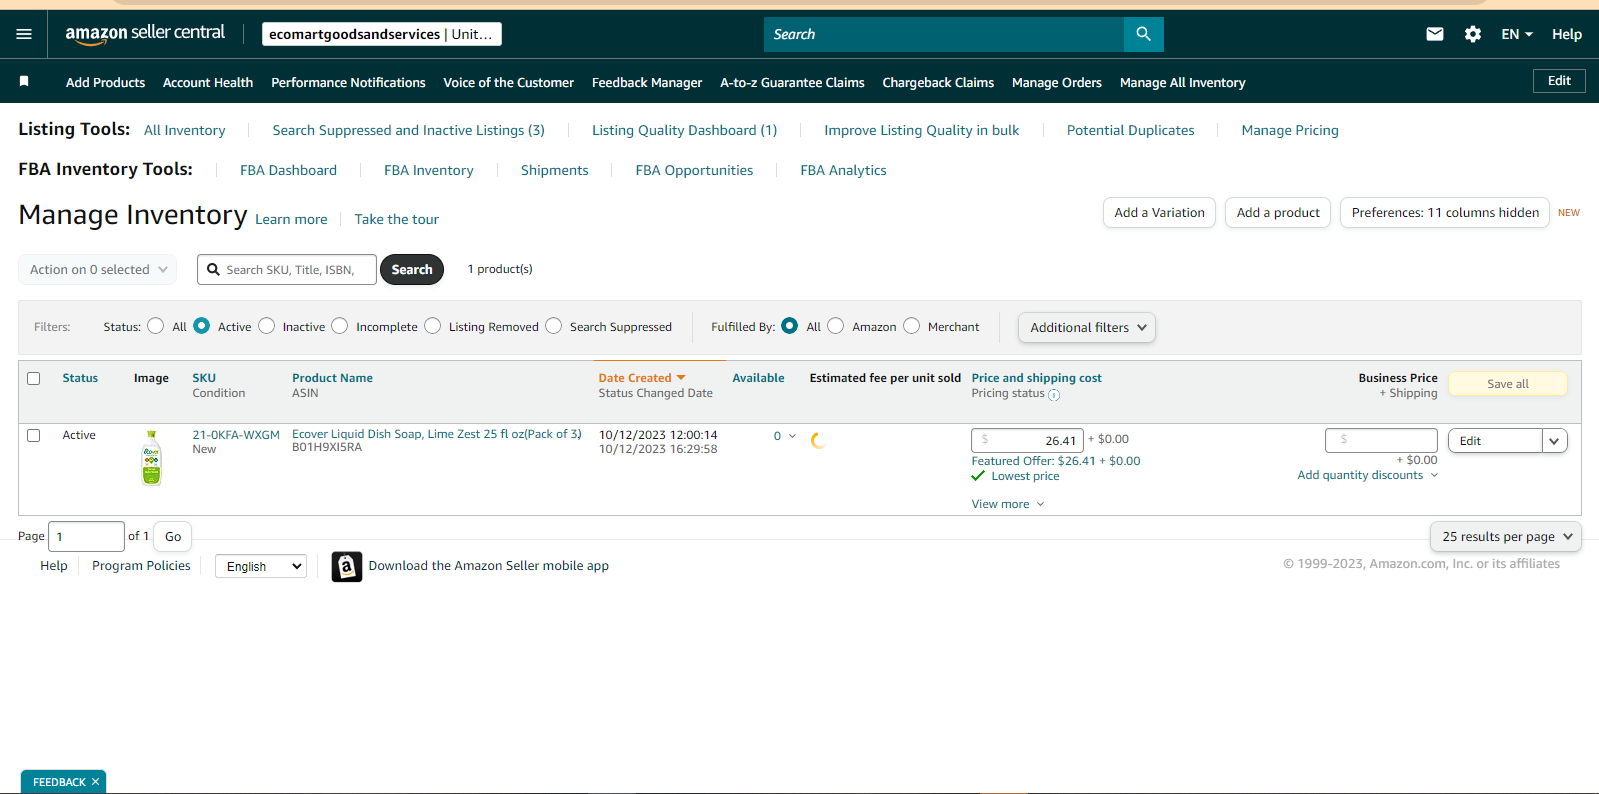Open Voice of the Customer menu item
The image size is (1599, 794).
click(508, 83)
